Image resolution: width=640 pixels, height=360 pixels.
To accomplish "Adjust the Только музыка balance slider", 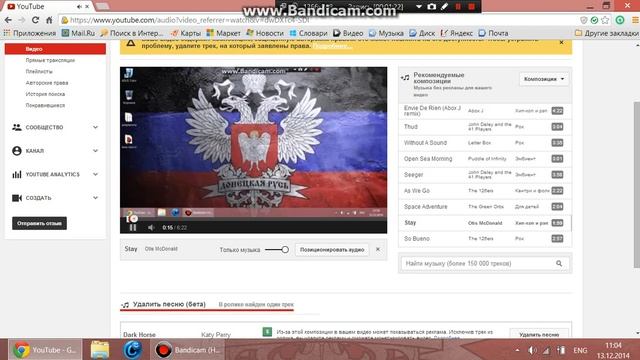I will click(277, 249).
